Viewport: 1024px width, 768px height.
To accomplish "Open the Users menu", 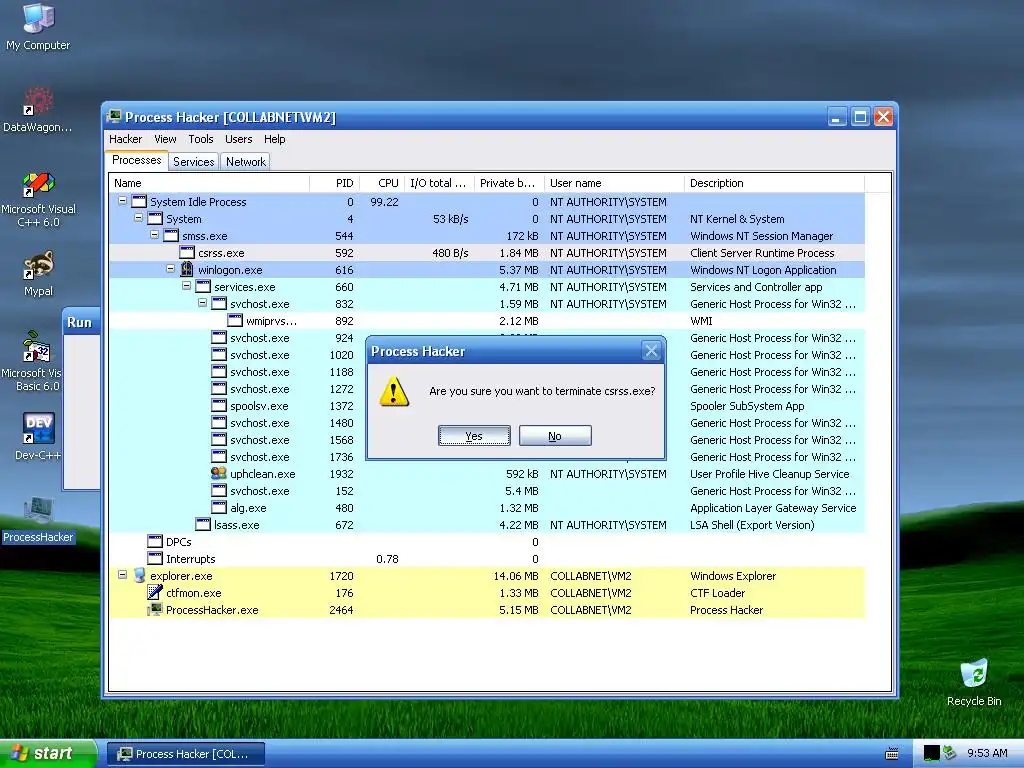I will [238, 139].
